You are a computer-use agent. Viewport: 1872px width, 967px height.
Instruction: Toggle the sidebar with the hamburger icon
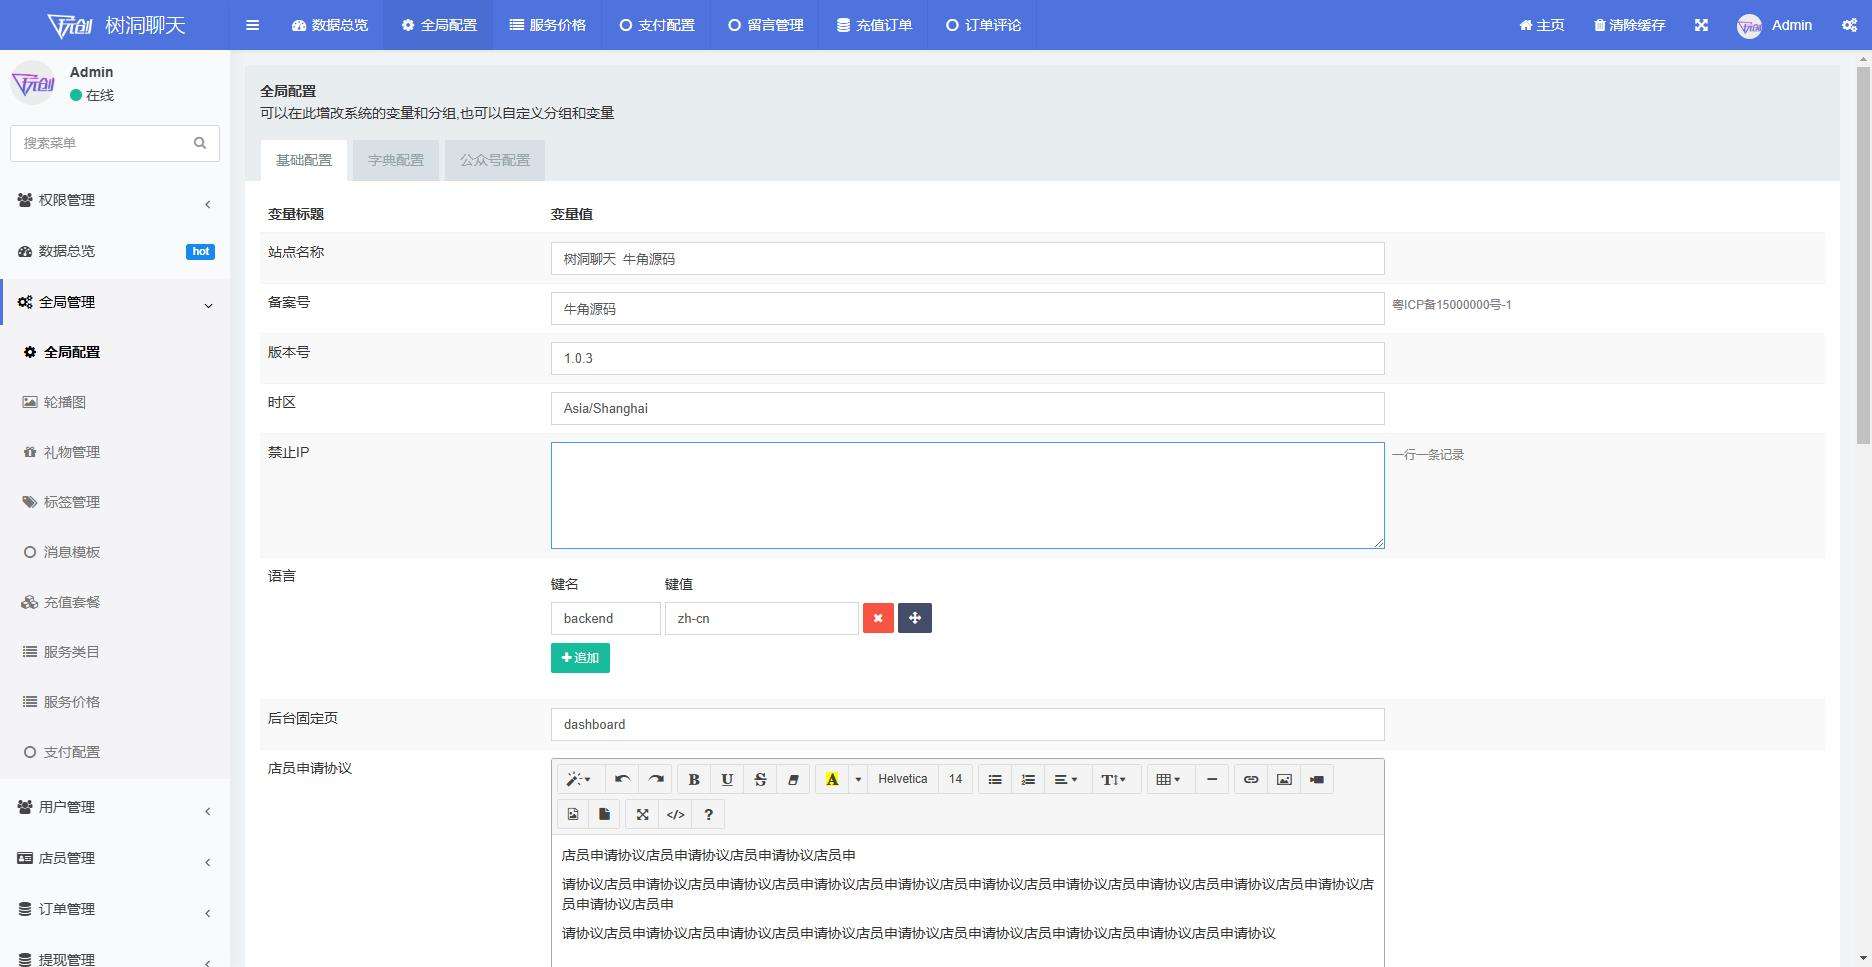[252, 25]
